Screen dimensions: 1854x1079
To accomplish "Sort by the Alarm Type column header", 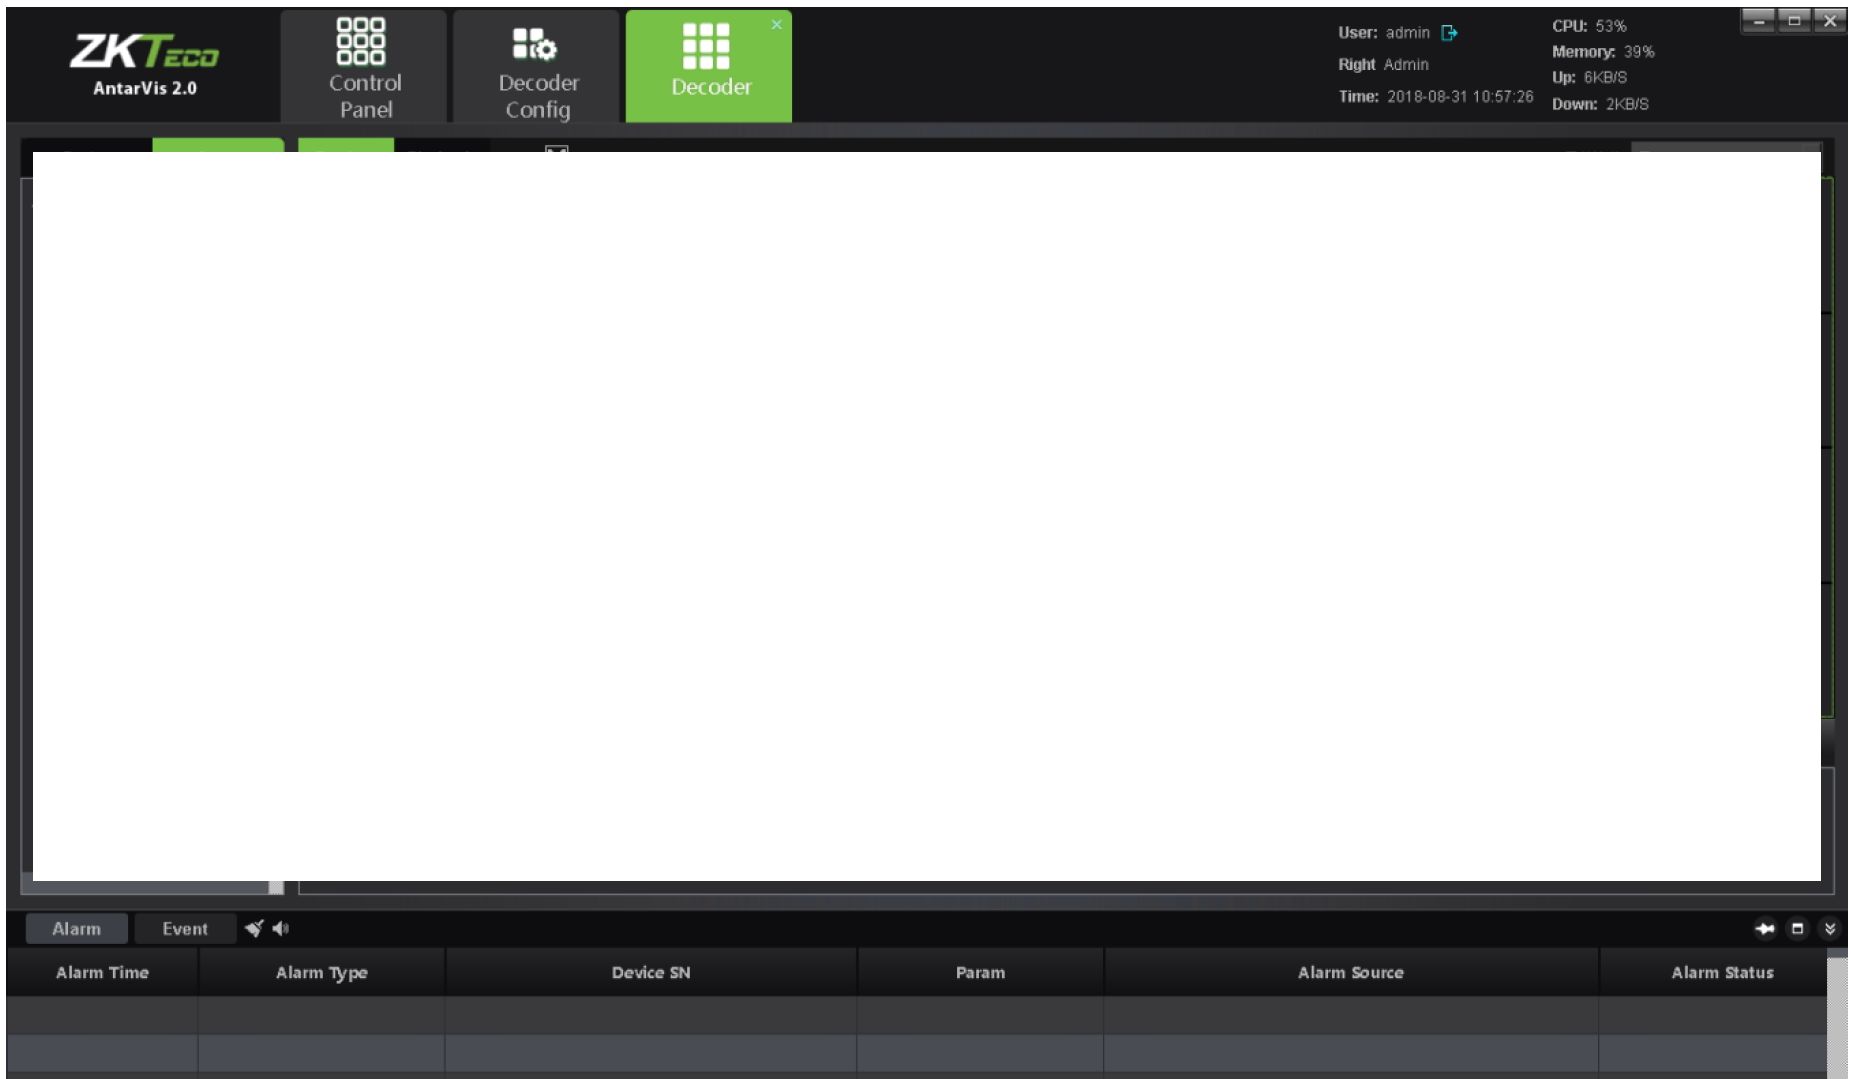I will [321, 972].
